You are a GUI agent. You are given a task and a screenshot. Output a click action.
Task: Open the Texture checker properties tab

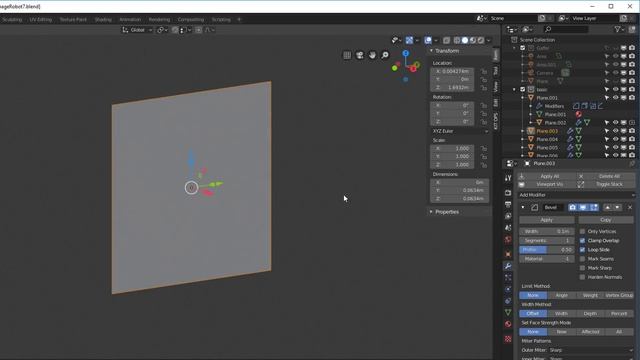click(x=508, y=339)
